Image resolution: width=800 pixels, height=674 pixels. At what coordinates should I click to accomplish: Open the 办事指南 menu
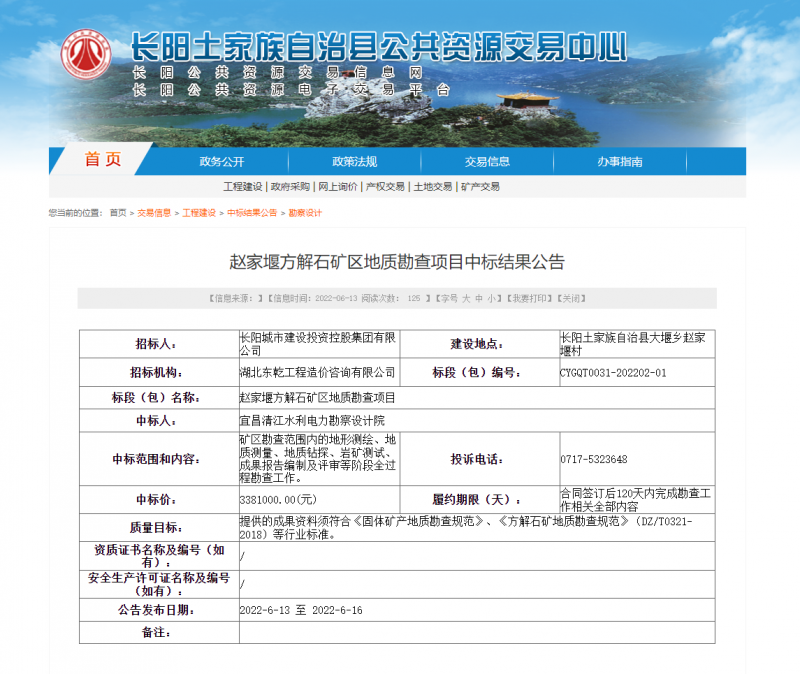pyautogui.click(x=619, y=162)
